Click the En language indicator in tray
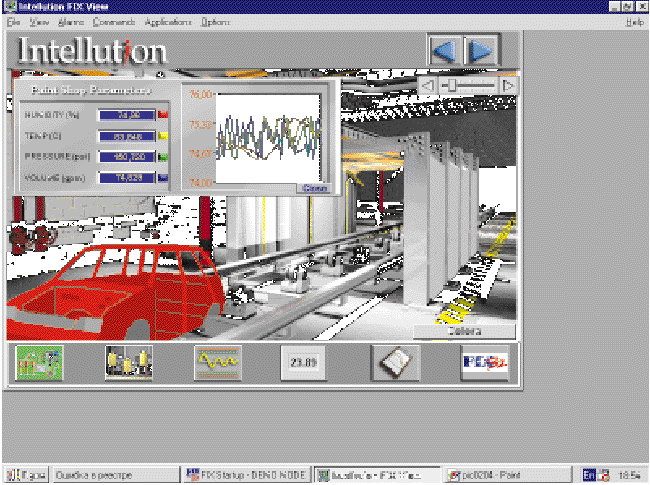This screenshot has width=650, height=485. tap(589, 475)
